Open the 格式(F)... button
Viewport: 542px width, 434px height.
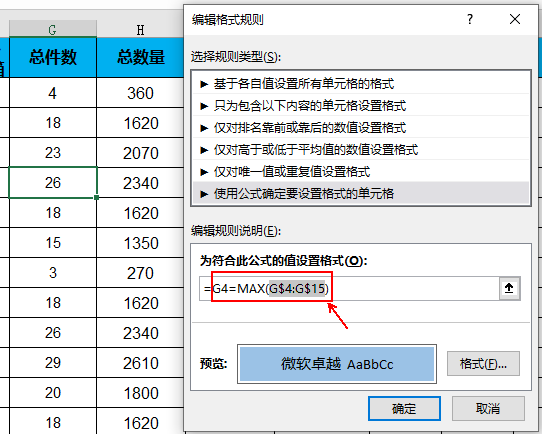tap(483, 364)
